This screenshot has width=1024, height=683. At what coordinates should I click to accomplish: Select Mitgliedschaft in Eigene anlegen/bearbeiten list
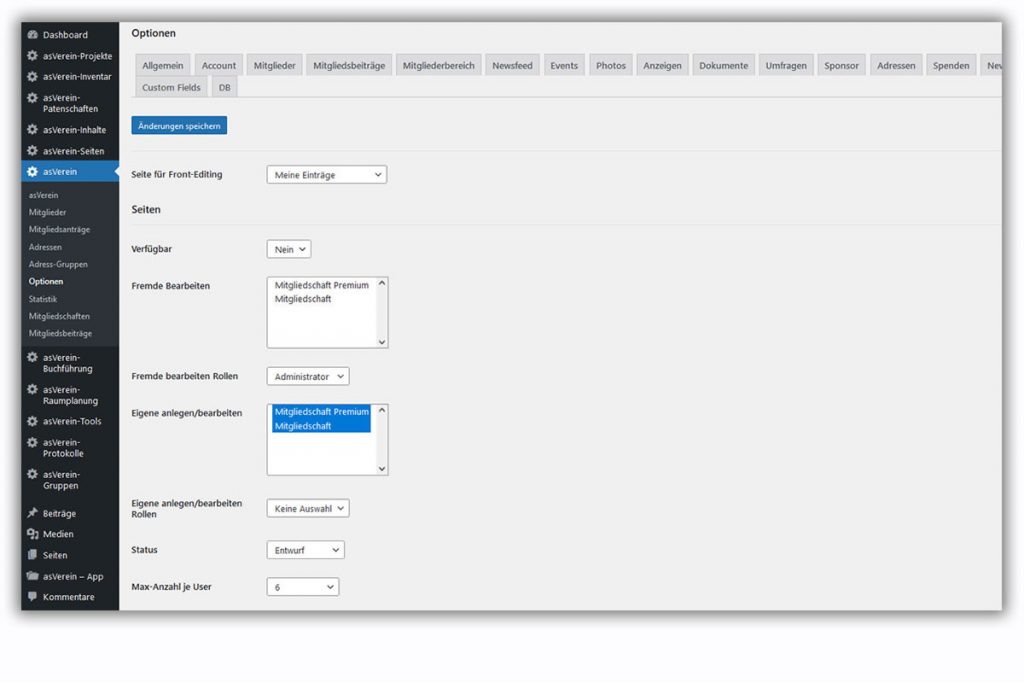coord(321,426)
